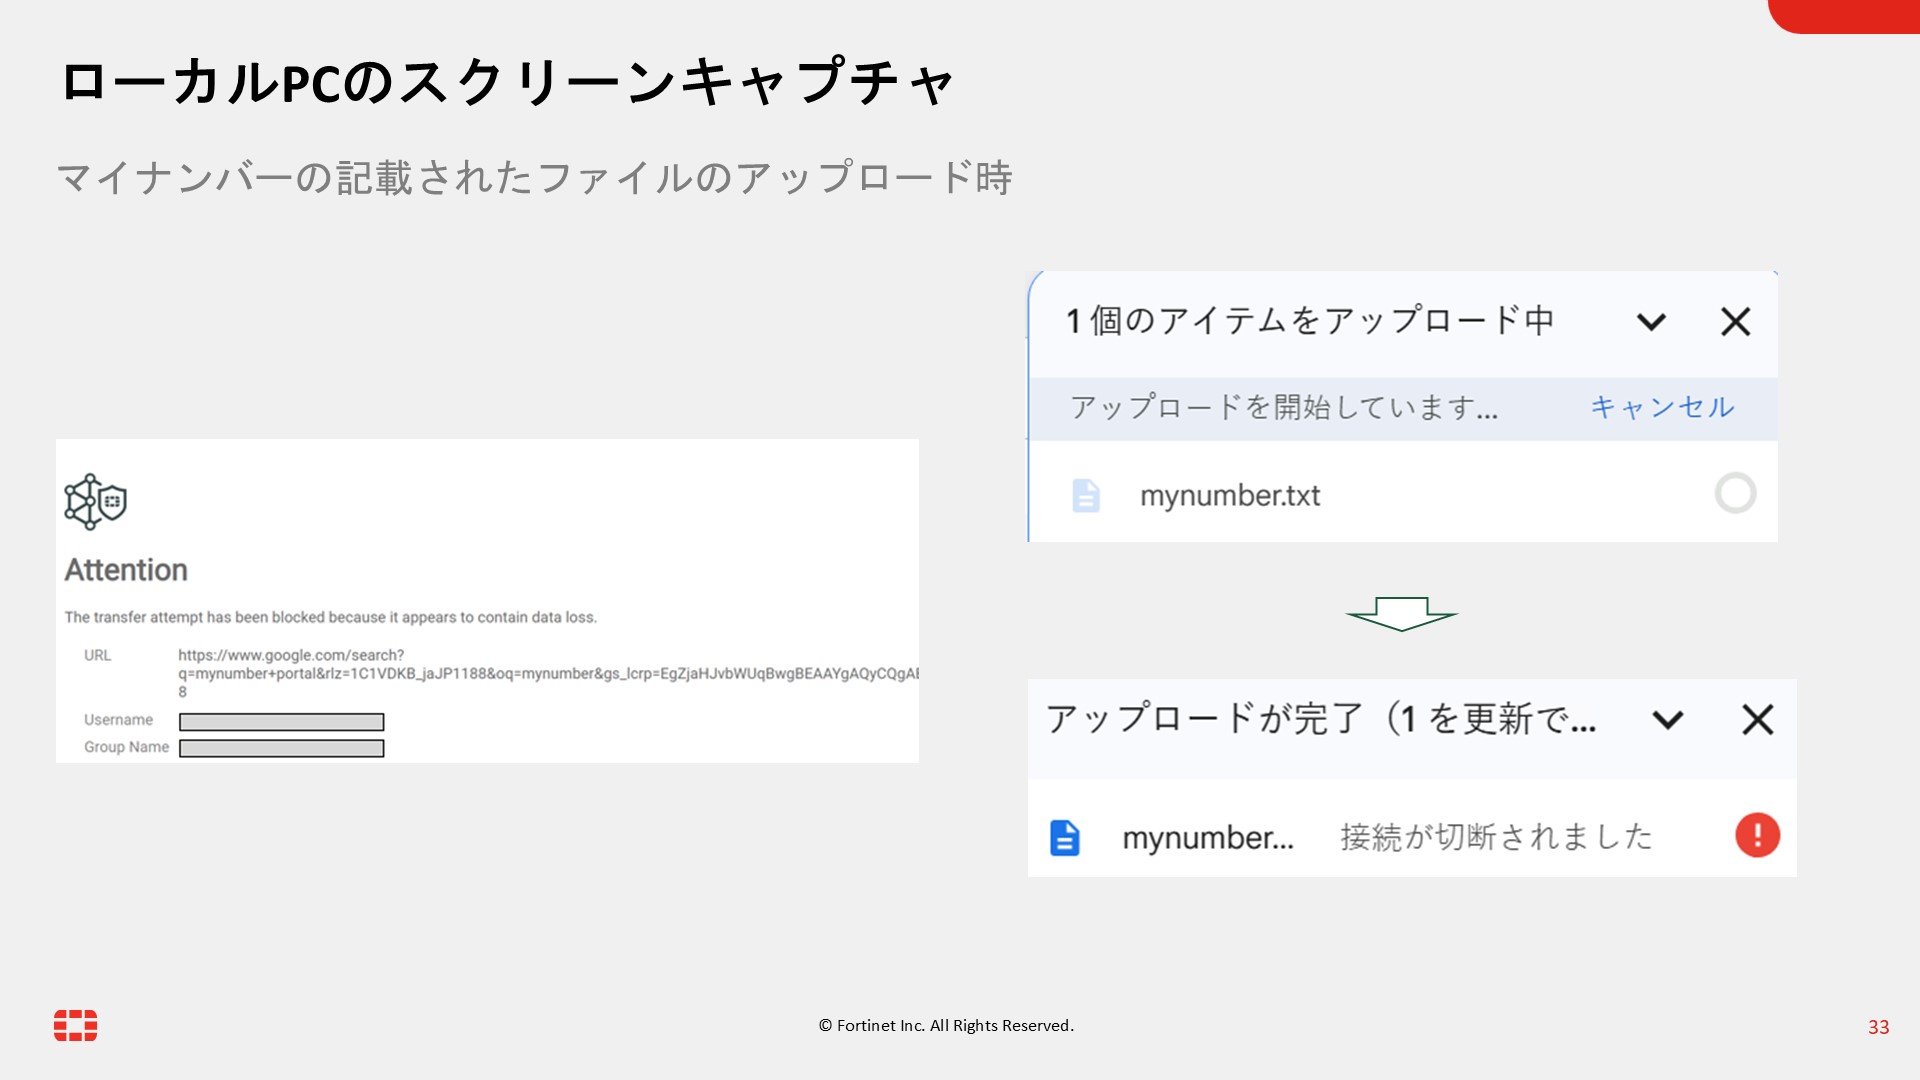Click the Fortinet logo in footer
This screenshot has height=1080, width=1920.
pos(76,1025)
